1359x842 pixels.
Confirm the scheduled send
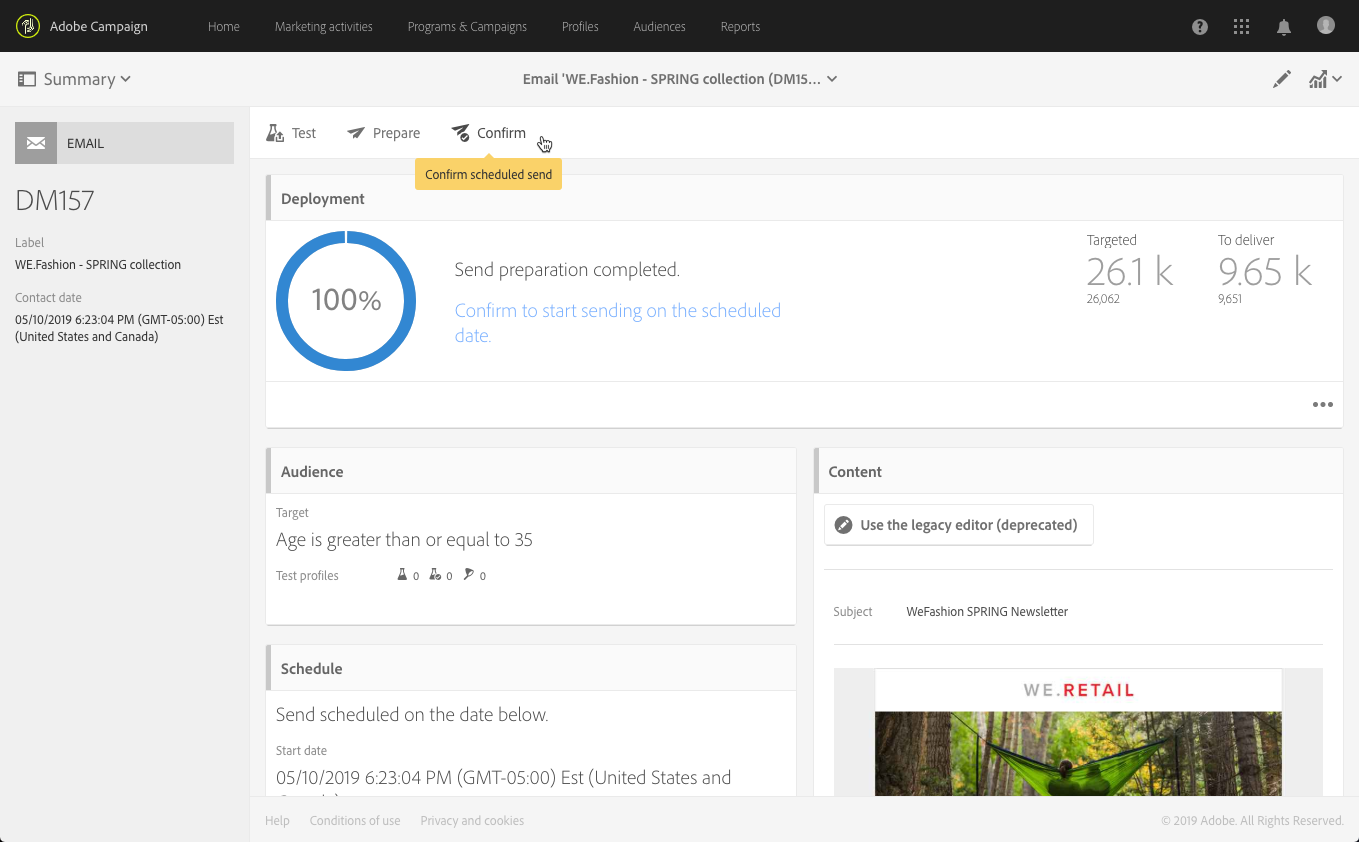point(489,133)
